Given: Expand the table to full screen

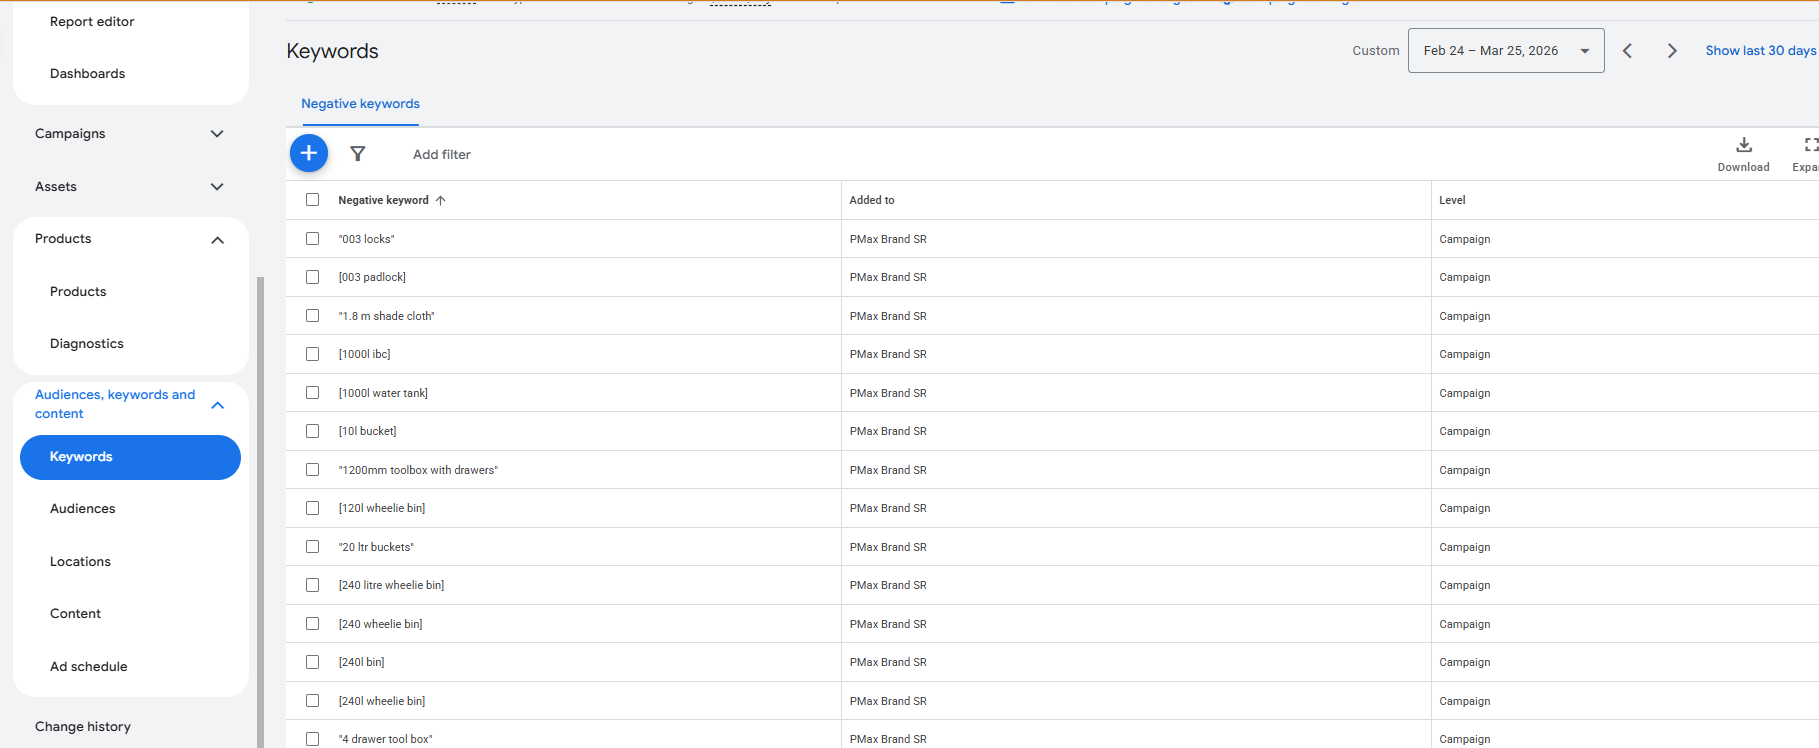Looking at the screenshot, I should pyautogui.click(x=1809, y=153).
